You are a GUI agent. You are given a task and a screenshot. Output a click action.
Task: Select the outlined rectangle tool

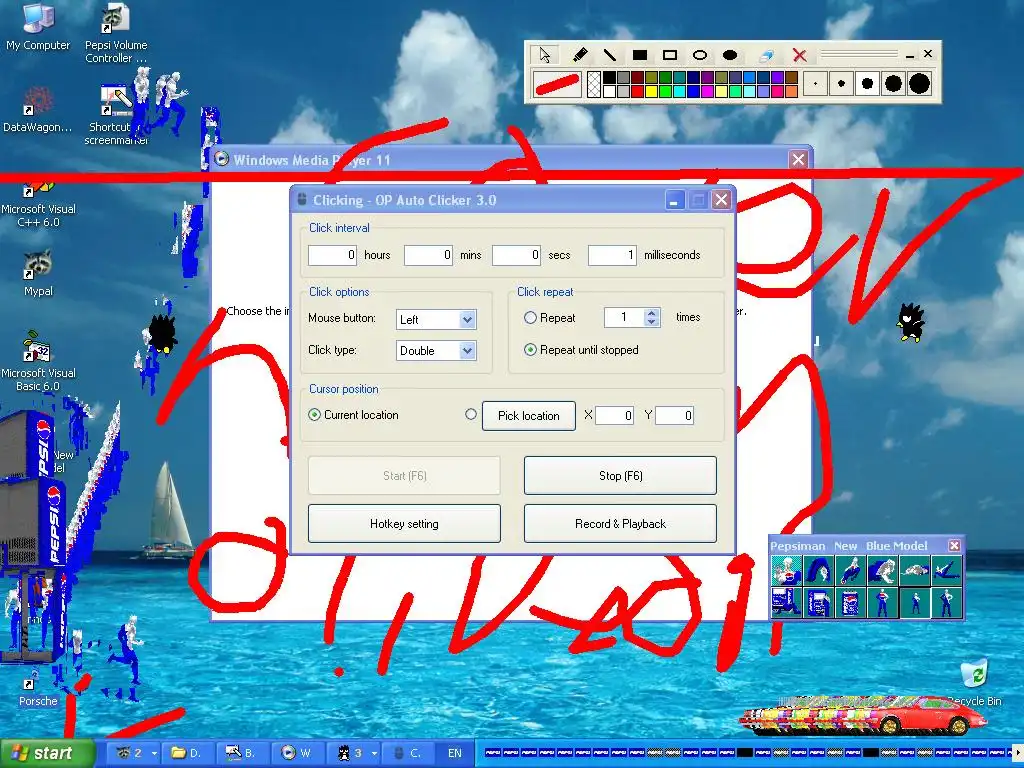point(669,55)
